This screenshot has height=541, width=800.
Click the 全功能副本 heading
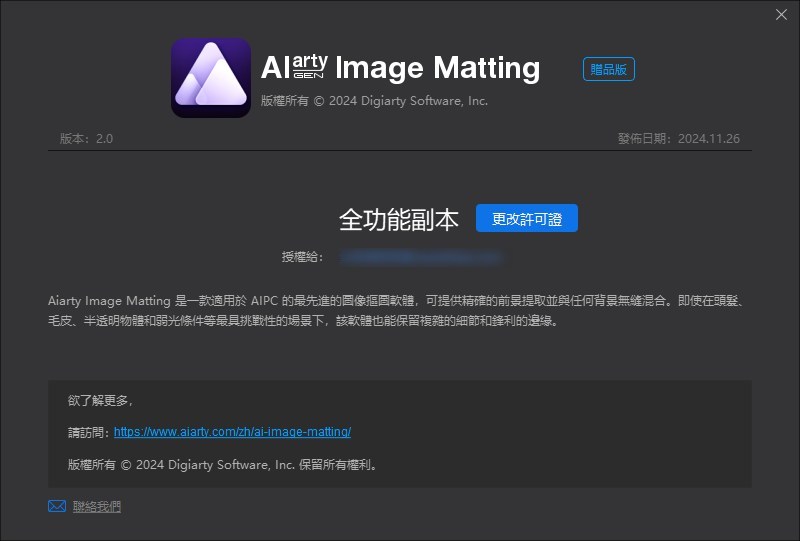coord(399,220)
